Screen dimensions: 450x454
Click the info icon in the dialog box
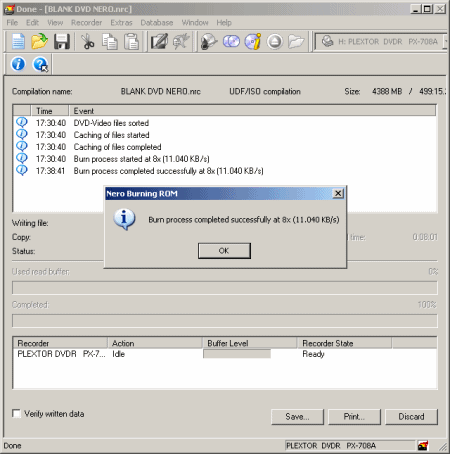pos(124,219)
